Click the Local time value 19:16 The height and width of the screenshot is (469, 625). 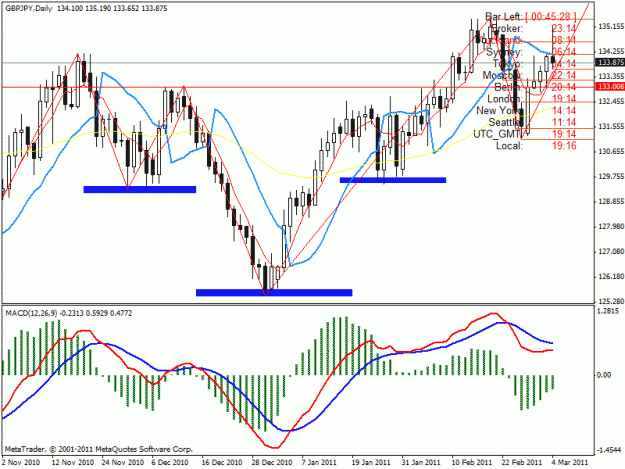pyautogui.click(x=564, y=146)
